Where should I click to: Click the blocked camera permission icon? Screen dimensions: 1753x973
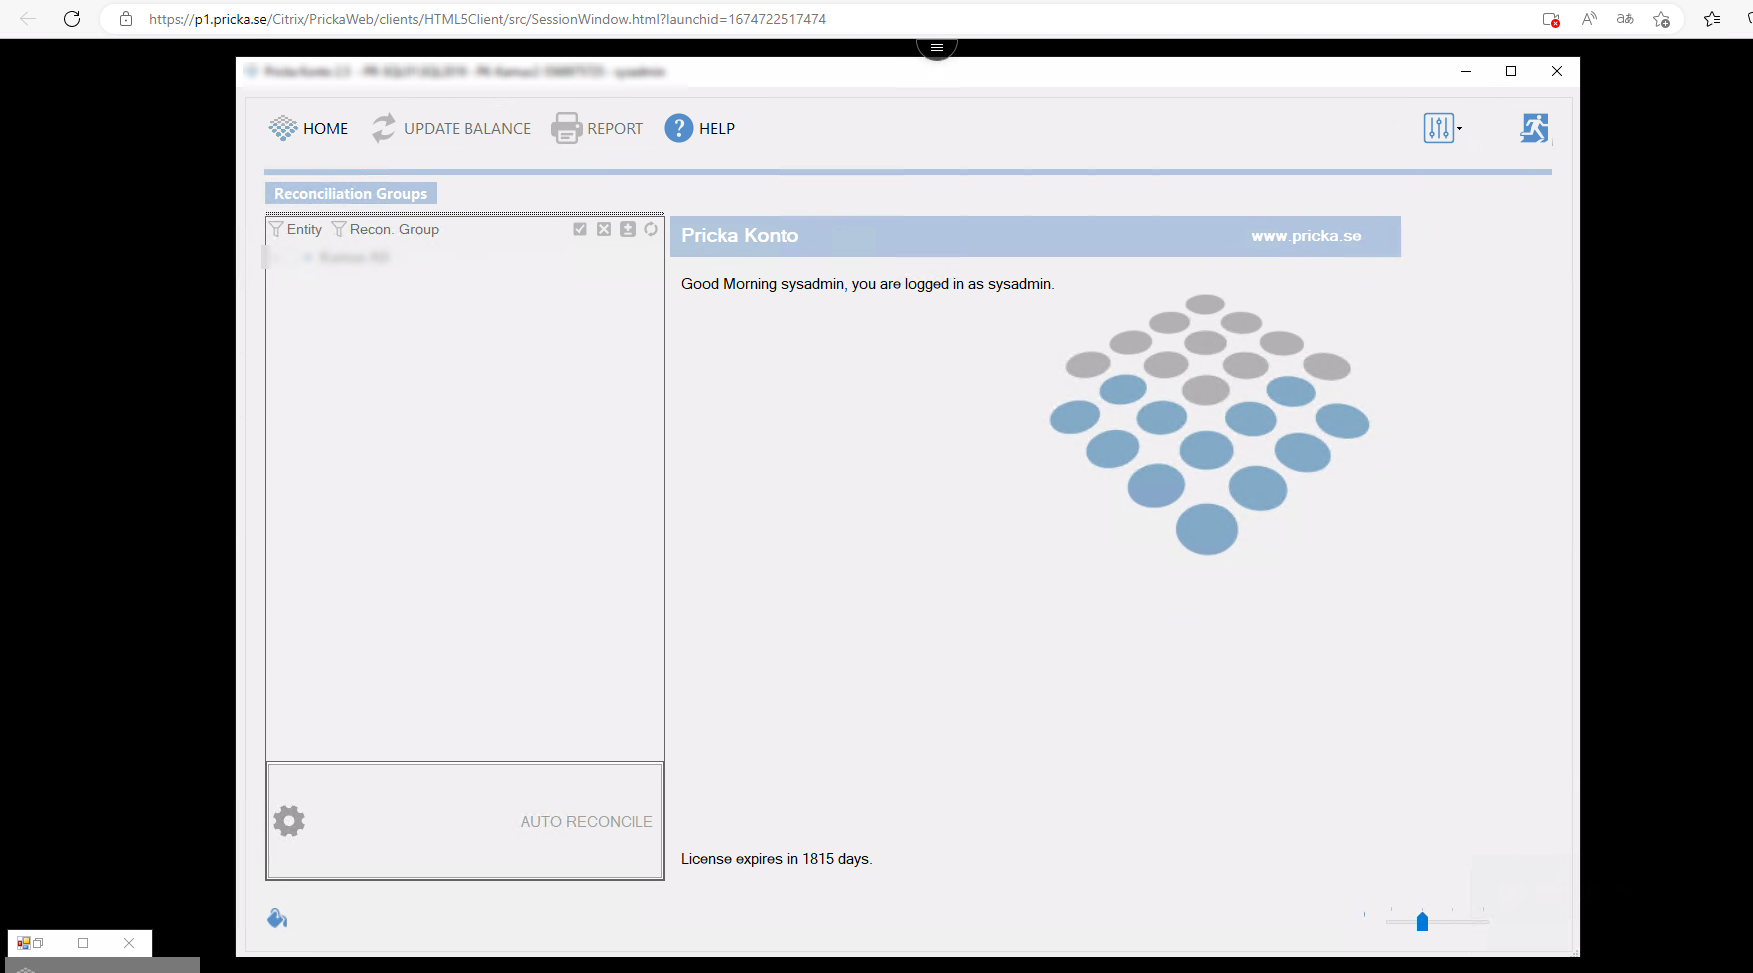click(1551, 19)
